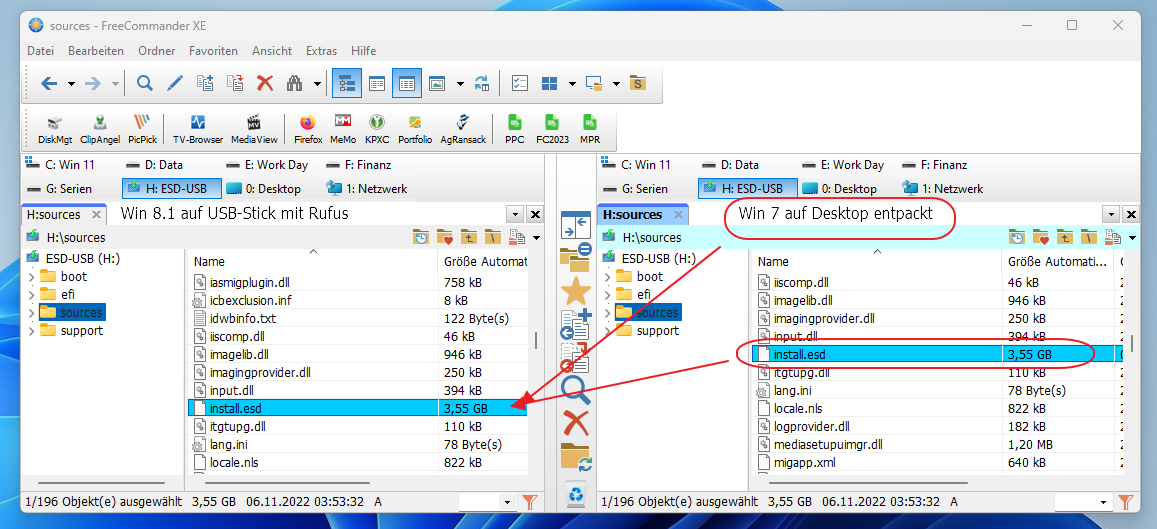
Task: Launch Firefox from the favorites toolbar
Action: coord(308,130)
